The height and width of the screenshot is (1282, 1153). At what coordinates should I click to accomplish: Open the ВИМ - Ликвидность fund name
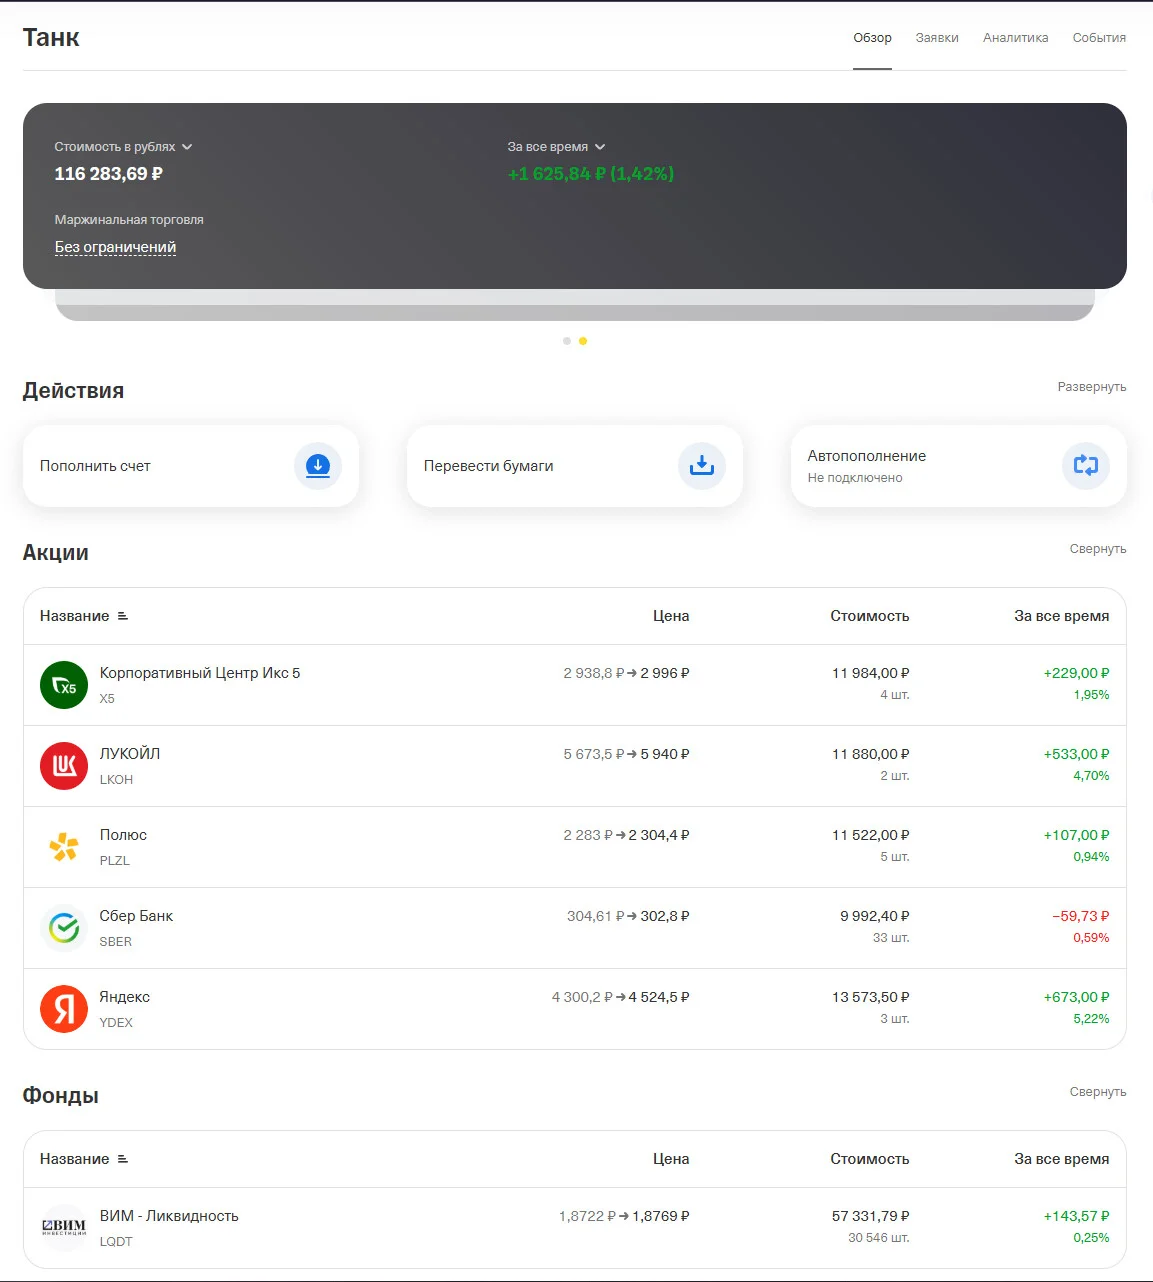coord(169,1216)
